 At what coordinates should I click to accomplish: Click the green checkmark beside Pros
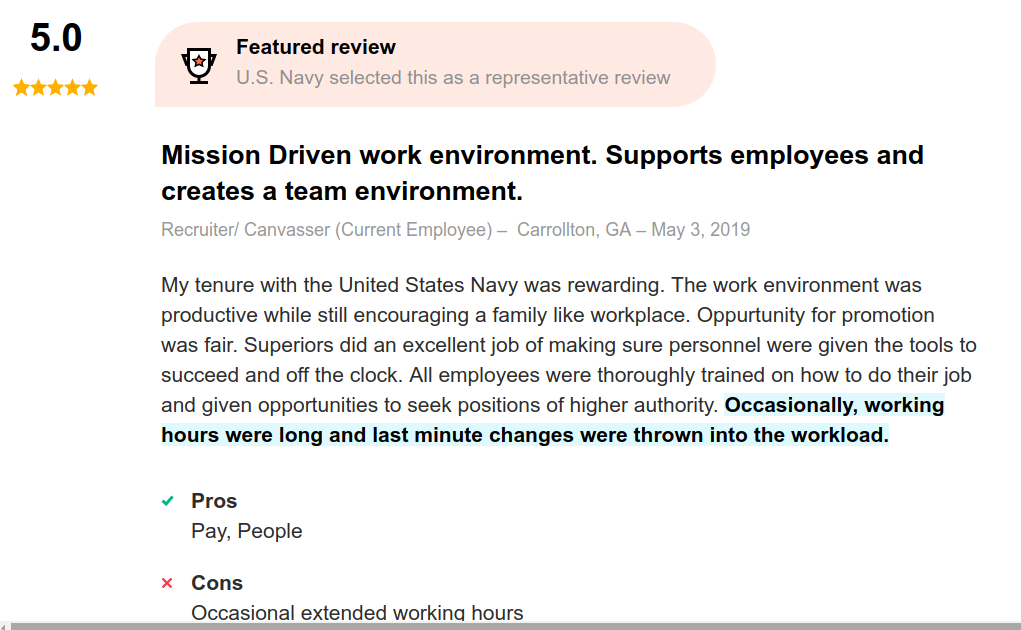[168, 501]
